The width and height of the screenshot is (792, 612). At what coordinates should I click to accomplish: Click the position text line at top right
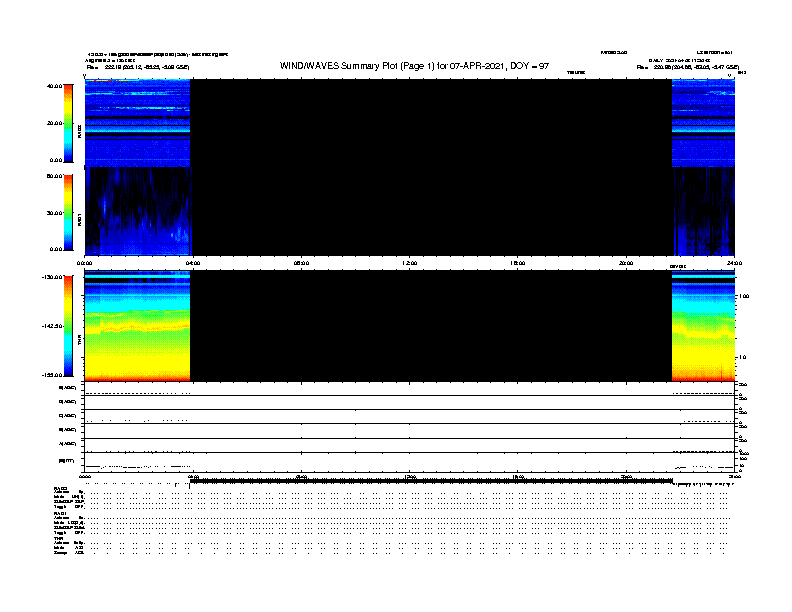pyautogui.click(x=687, y=67)
